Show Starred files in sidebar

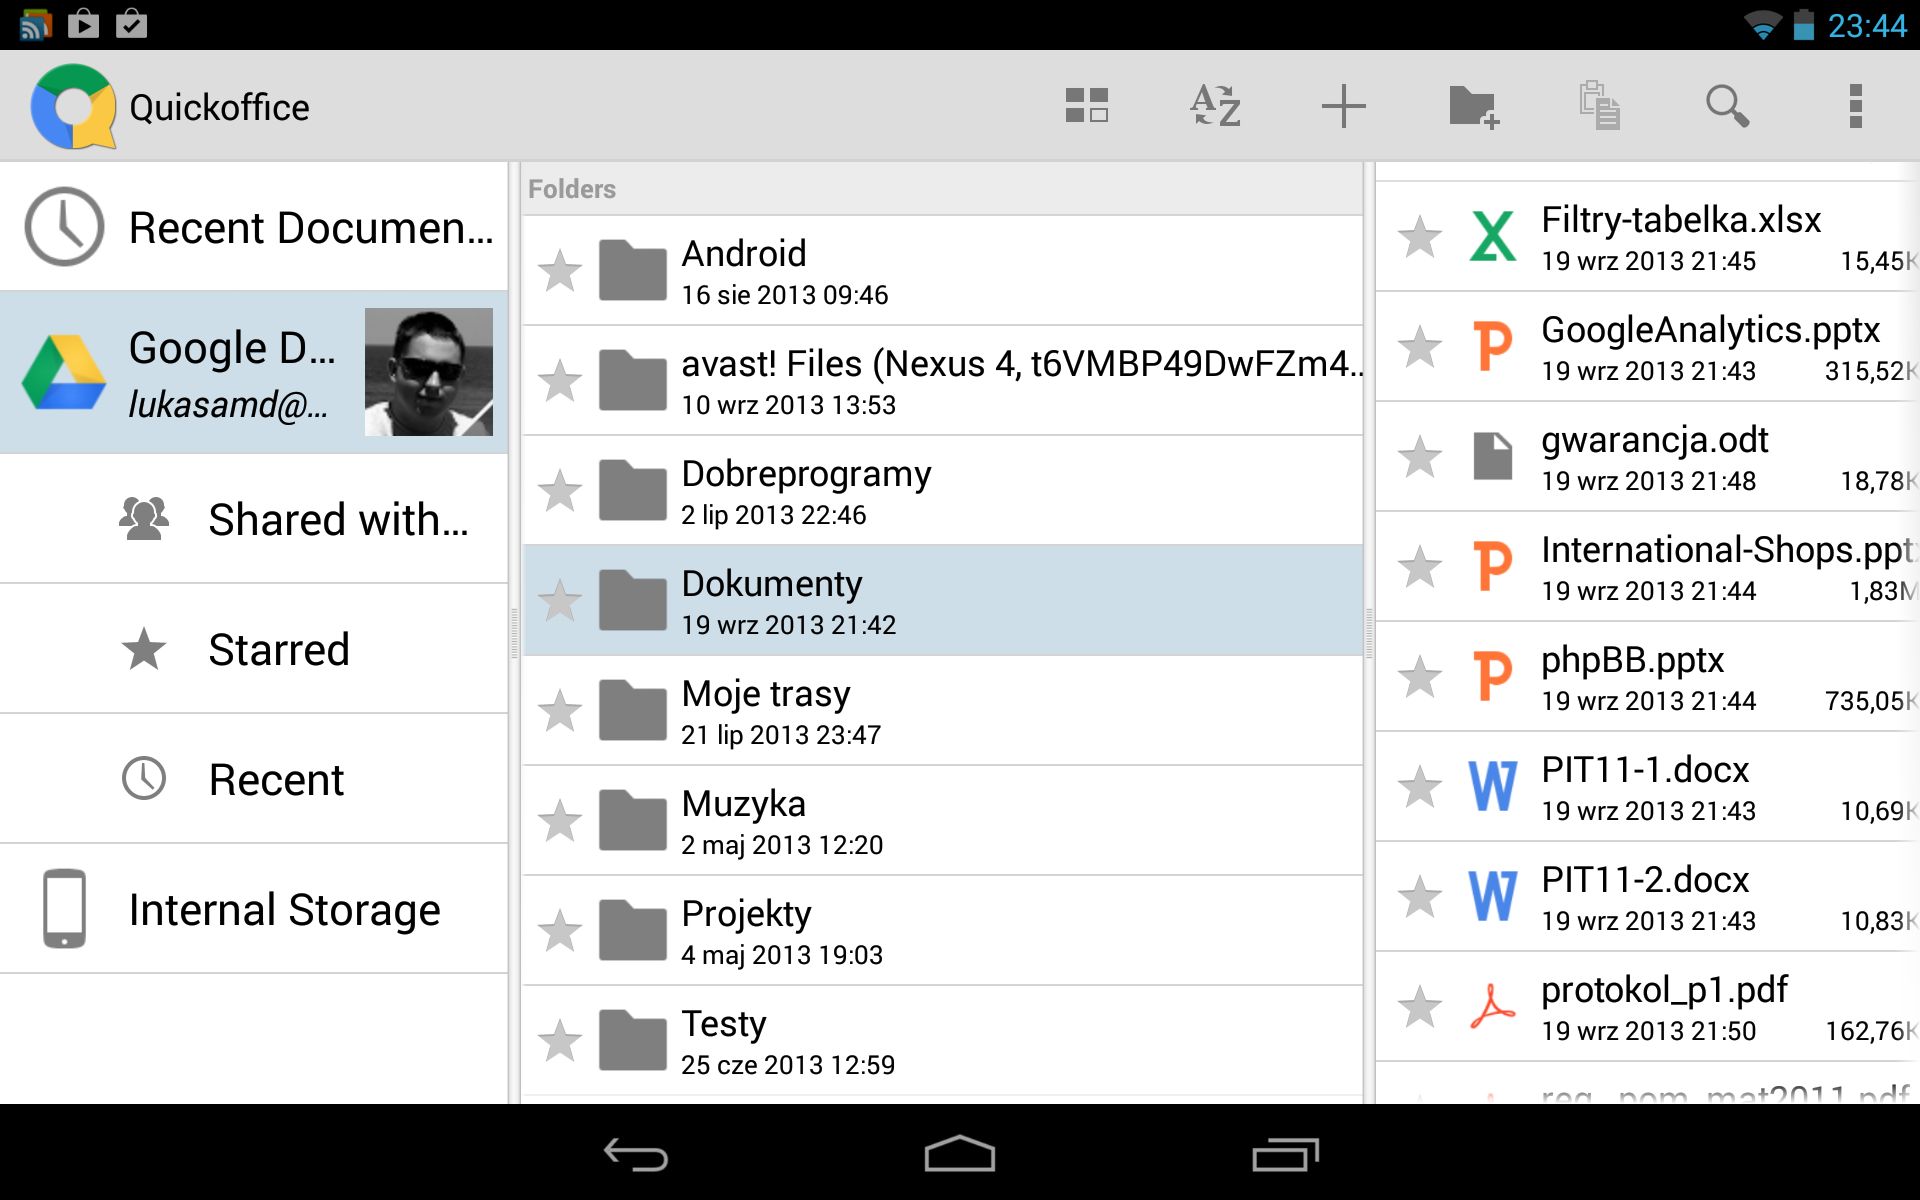[x=254, y=649]
